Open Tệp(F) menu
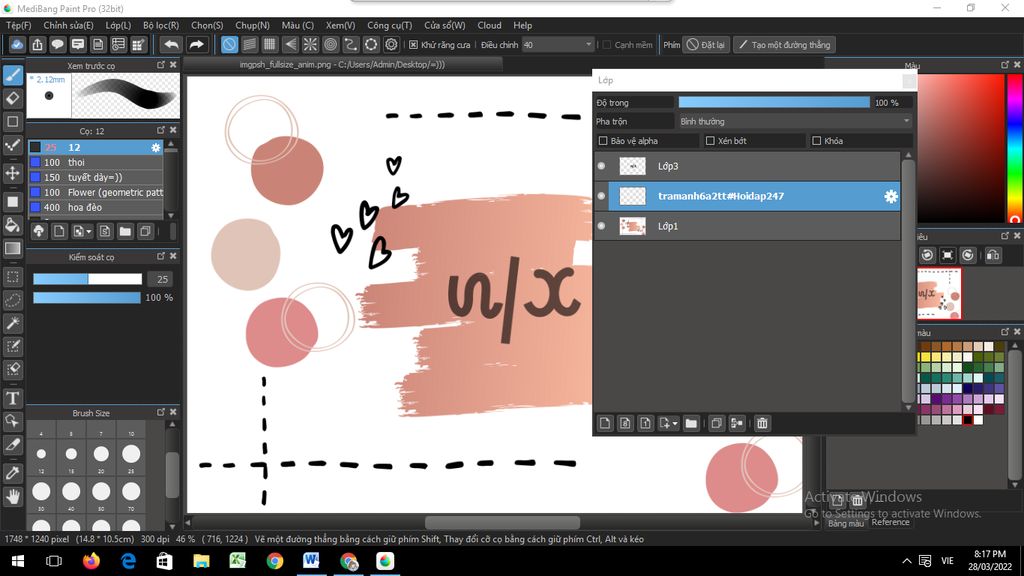Viewport: 1024px width, 576px height. pos(19,25)
